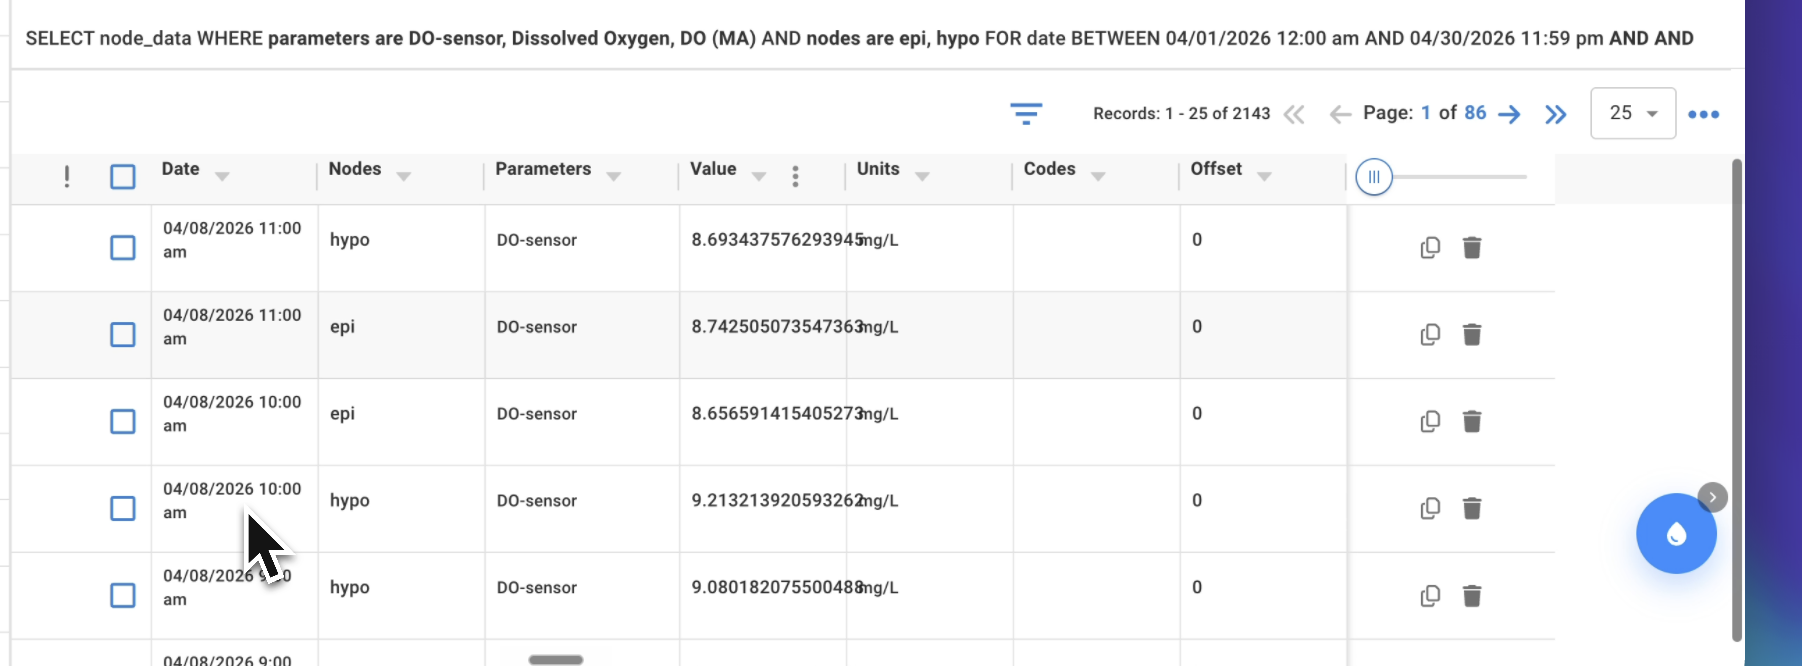The image size is (1802, 666).
Task: Delete the epi 8.742 record row
Action: 1471,334
